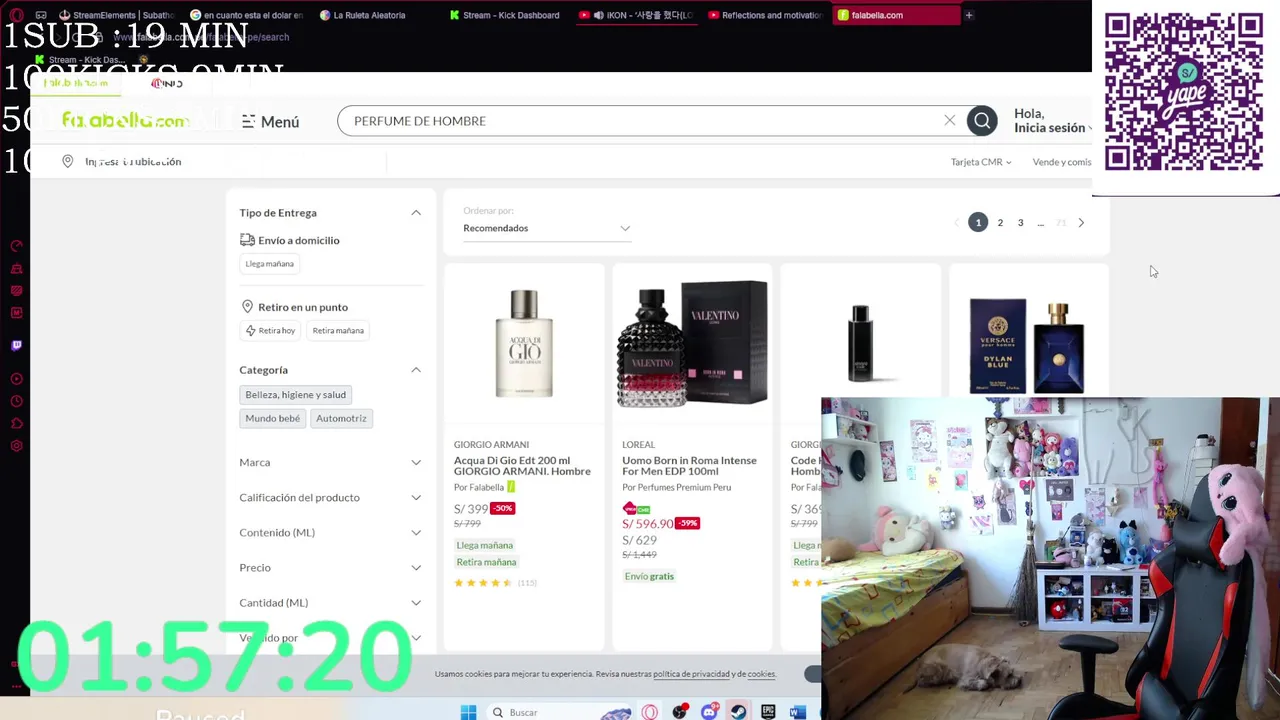Open the Extensions cube icon in the sidebar

16,424
